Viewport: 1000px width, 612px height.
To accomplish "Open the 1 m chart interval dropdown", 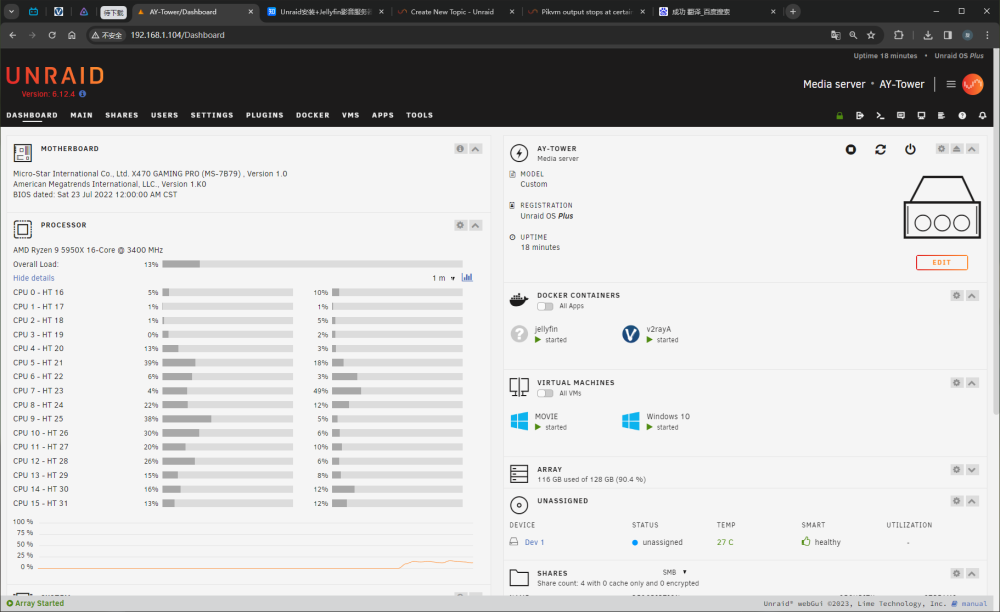I will point(444,278).
